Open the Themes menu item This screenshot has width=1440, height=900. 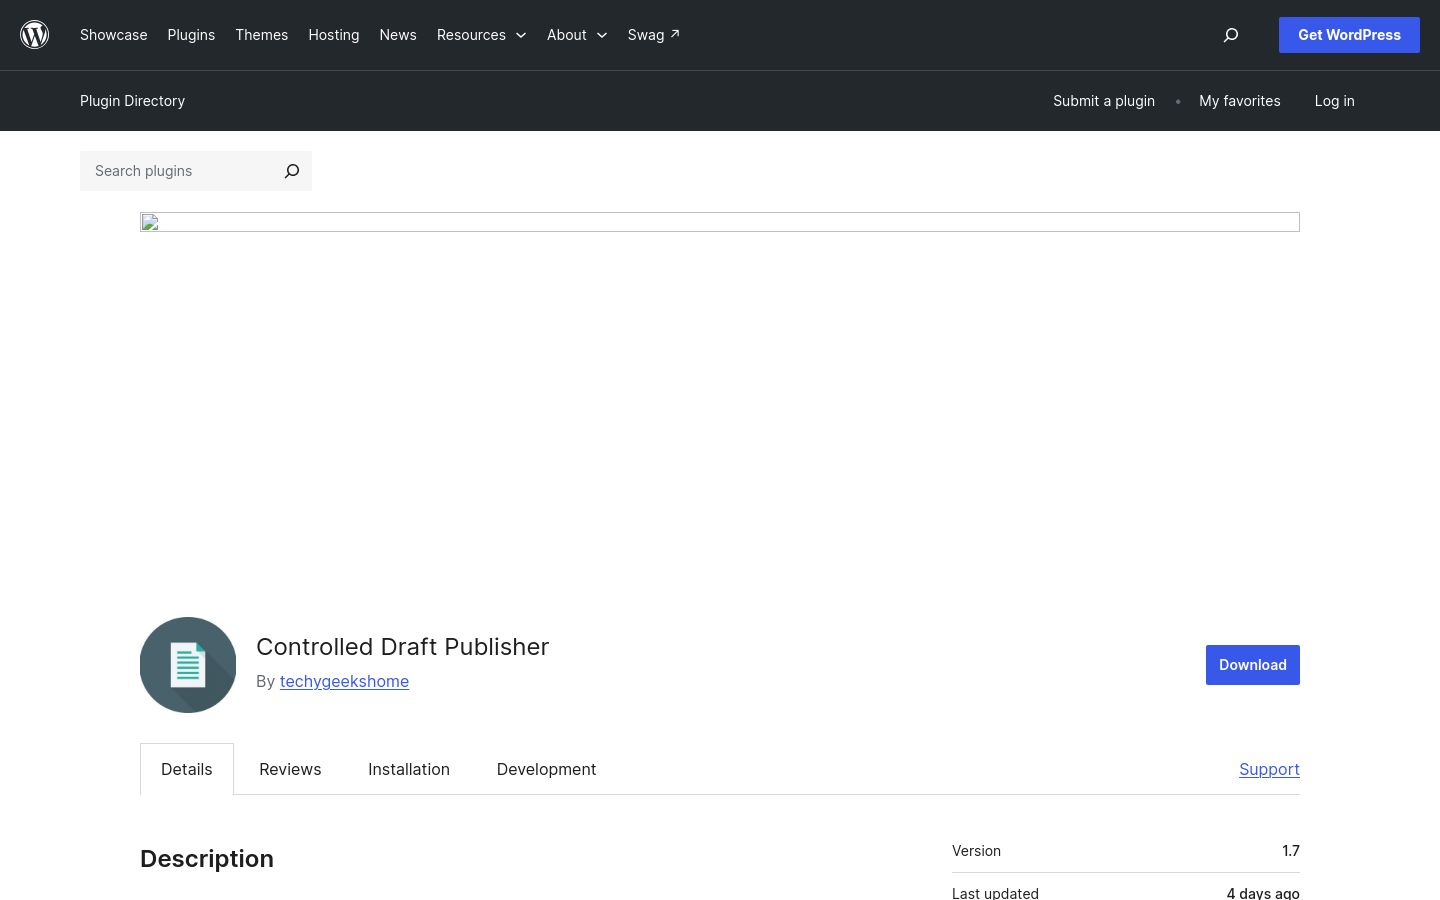[x=262, y=35]
